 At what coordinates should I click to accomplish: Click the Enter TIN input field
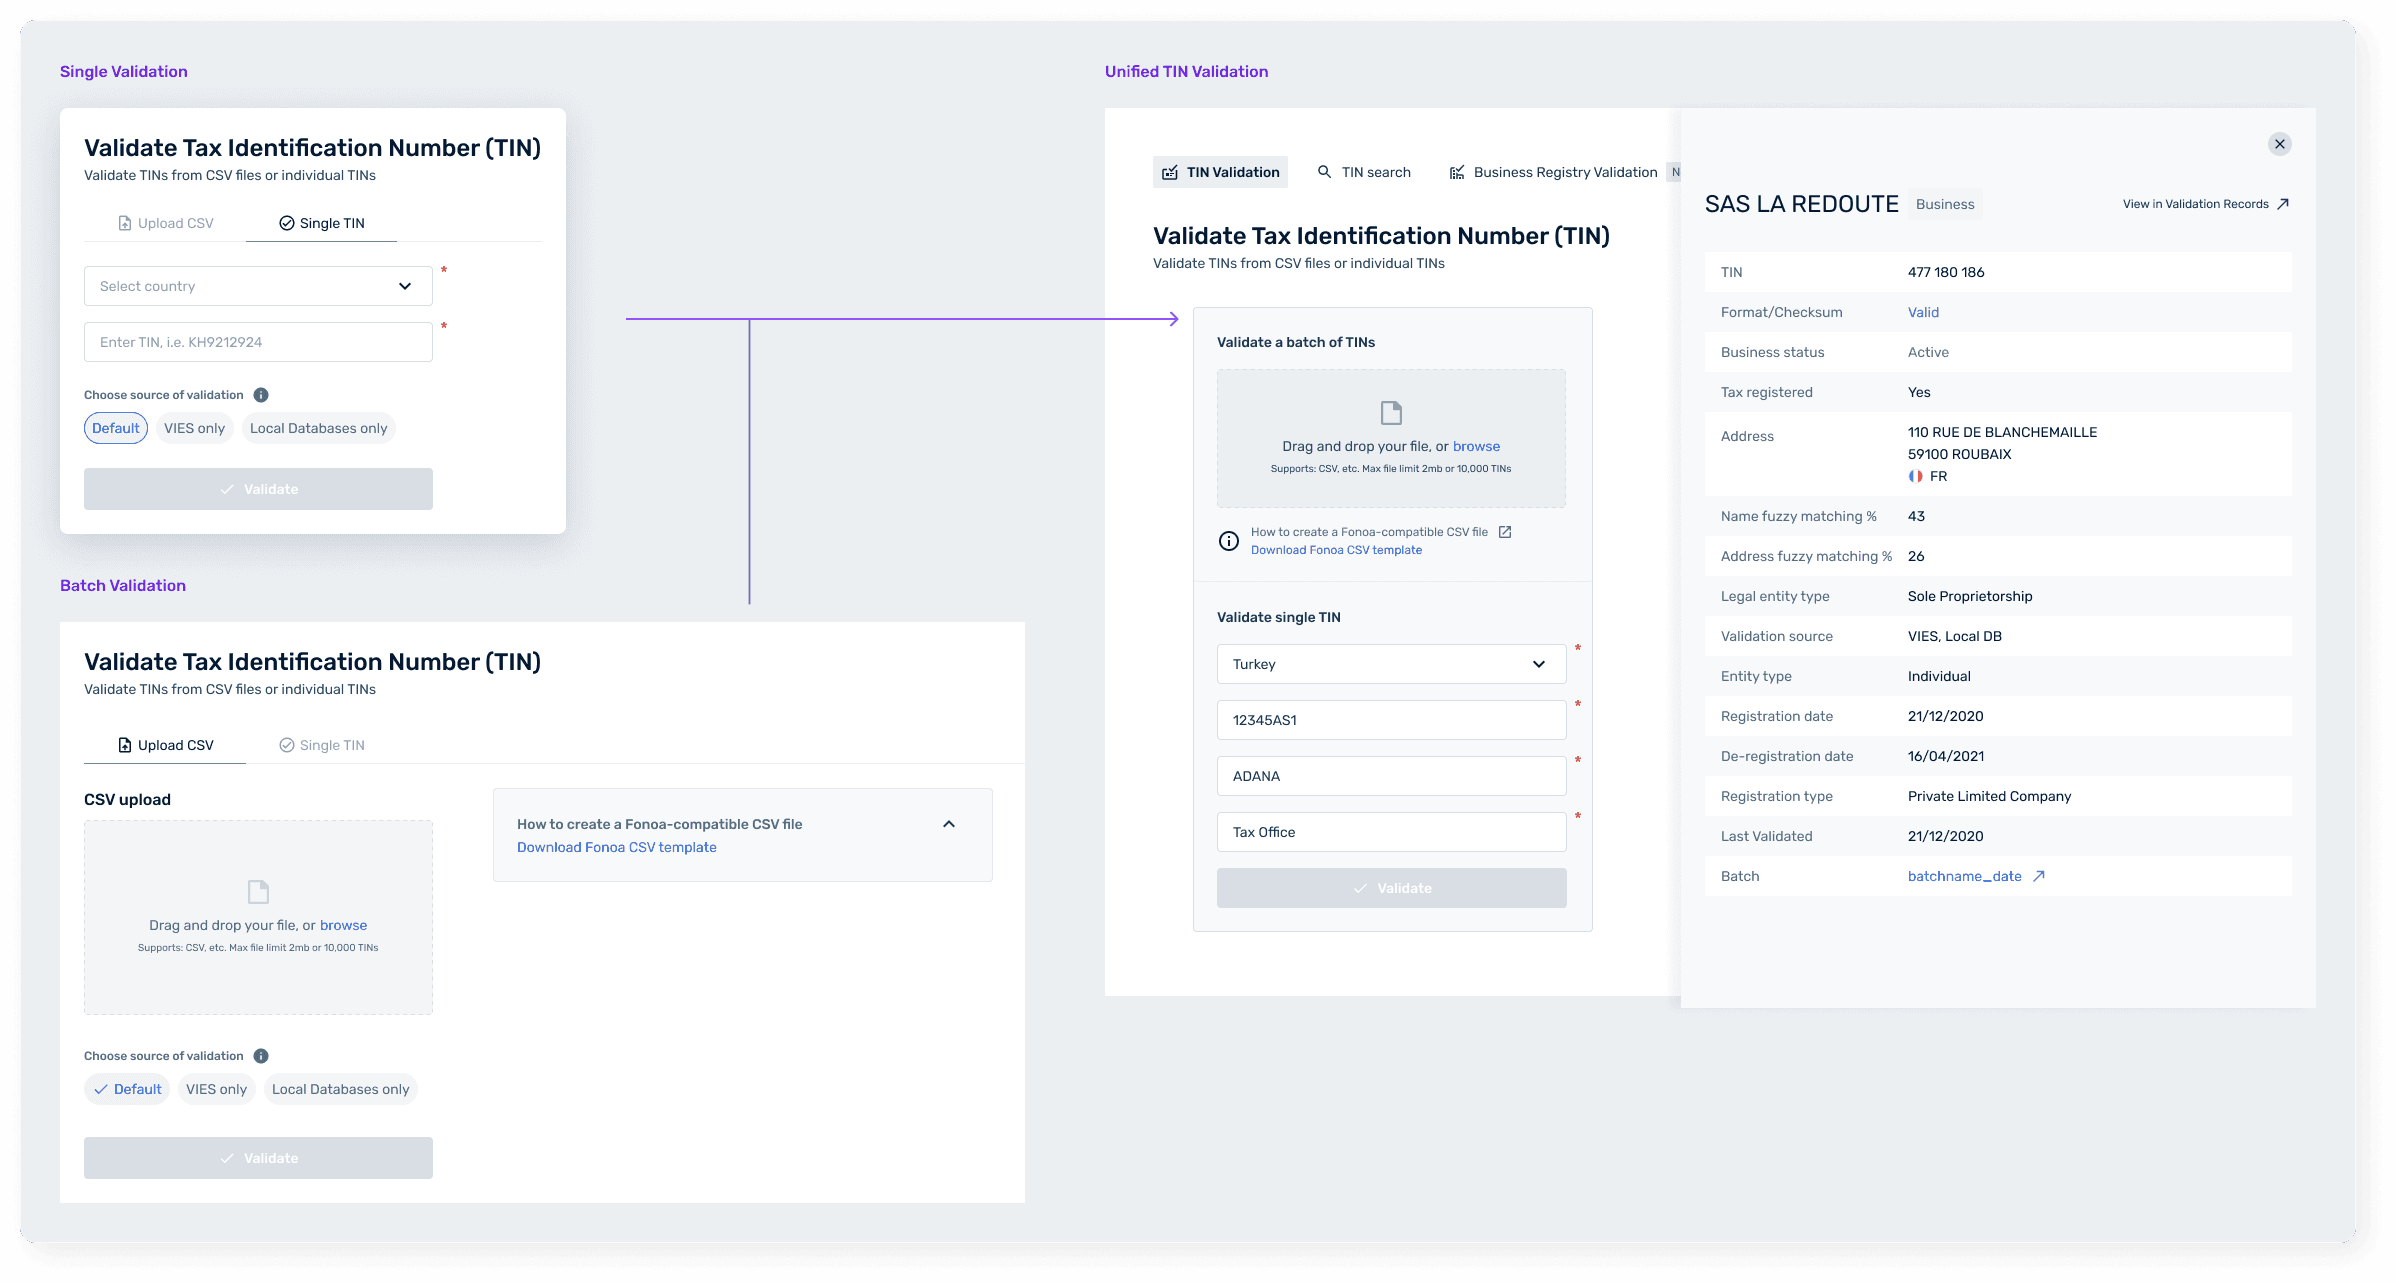pos(258,342)
